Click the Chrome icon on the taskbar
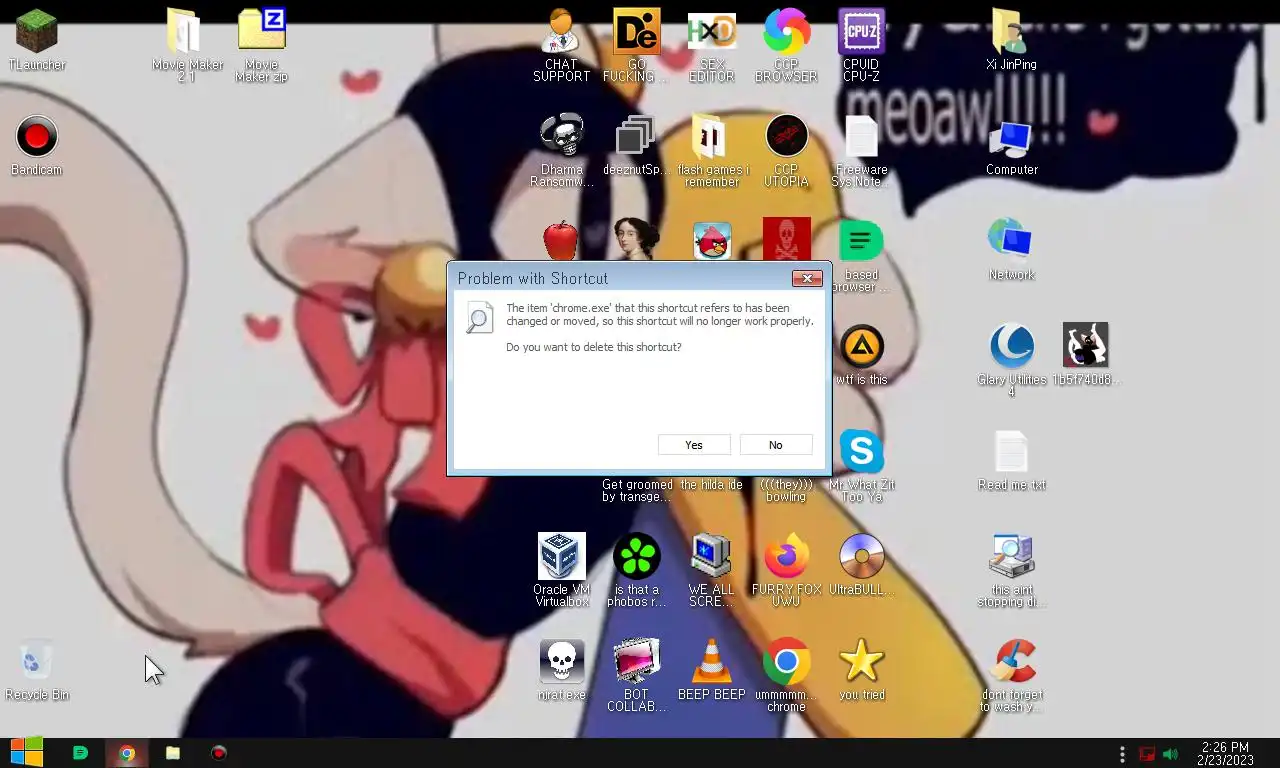This screenshot has height=768, width=1280. 127,753
